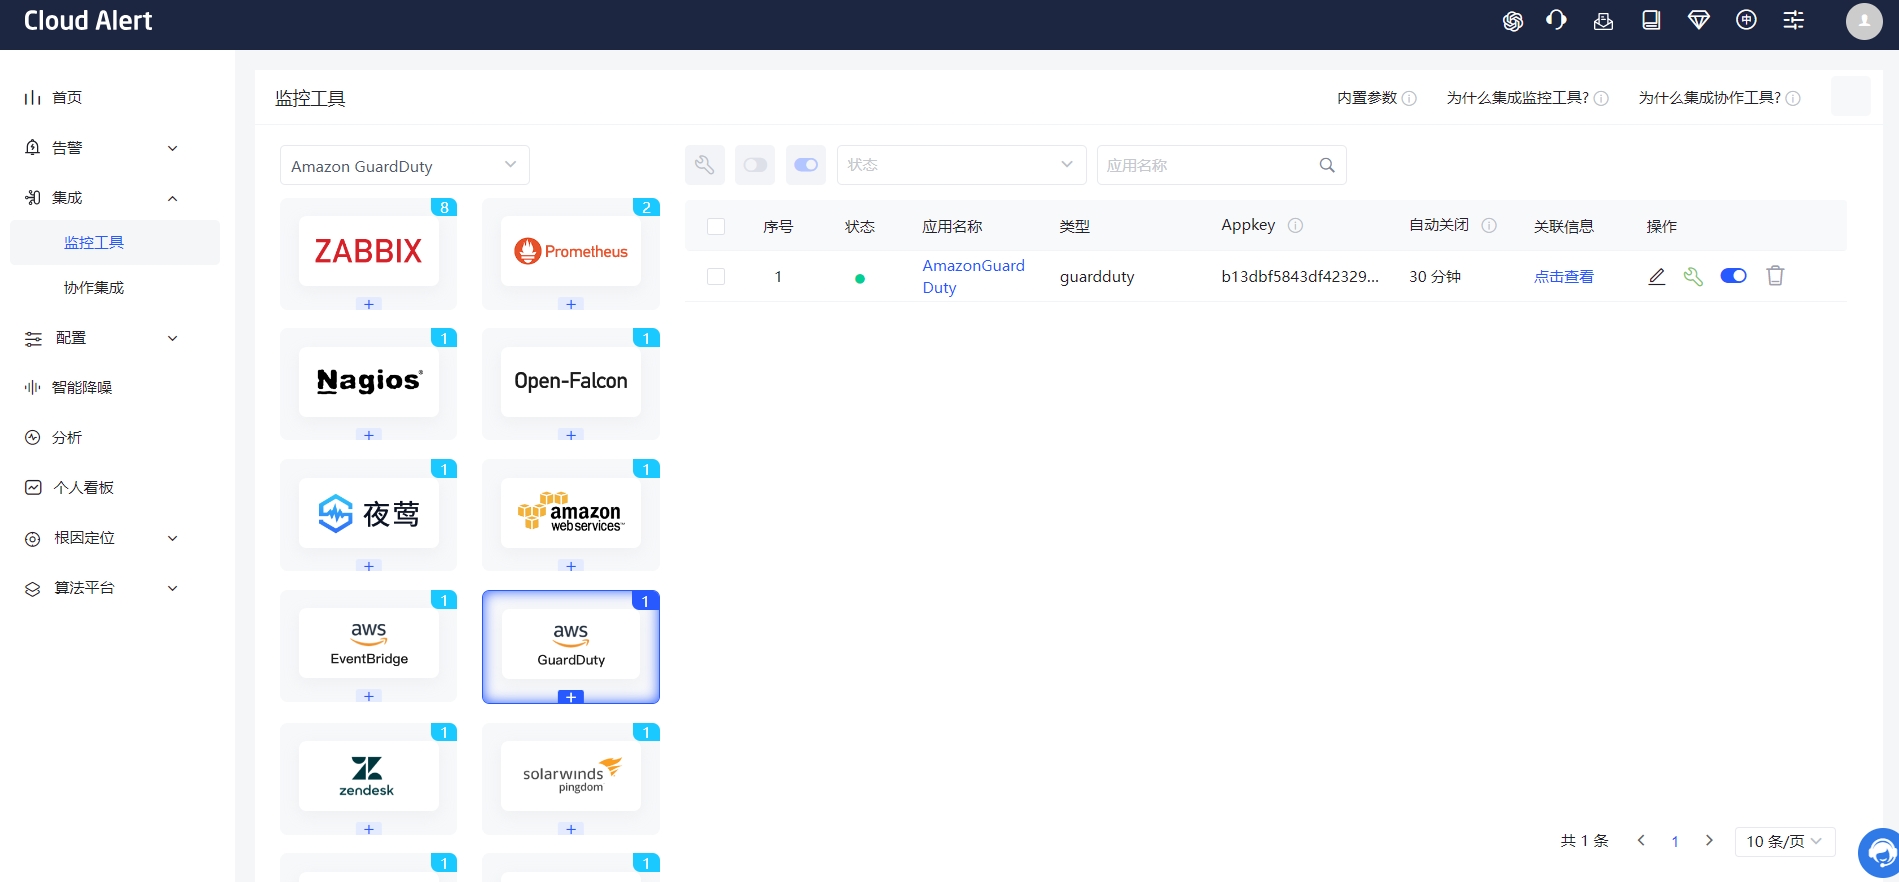Click the wrench batch action toolbar button
The height and width of the screenshot is (882, 1899).
(x=705, y=165)
